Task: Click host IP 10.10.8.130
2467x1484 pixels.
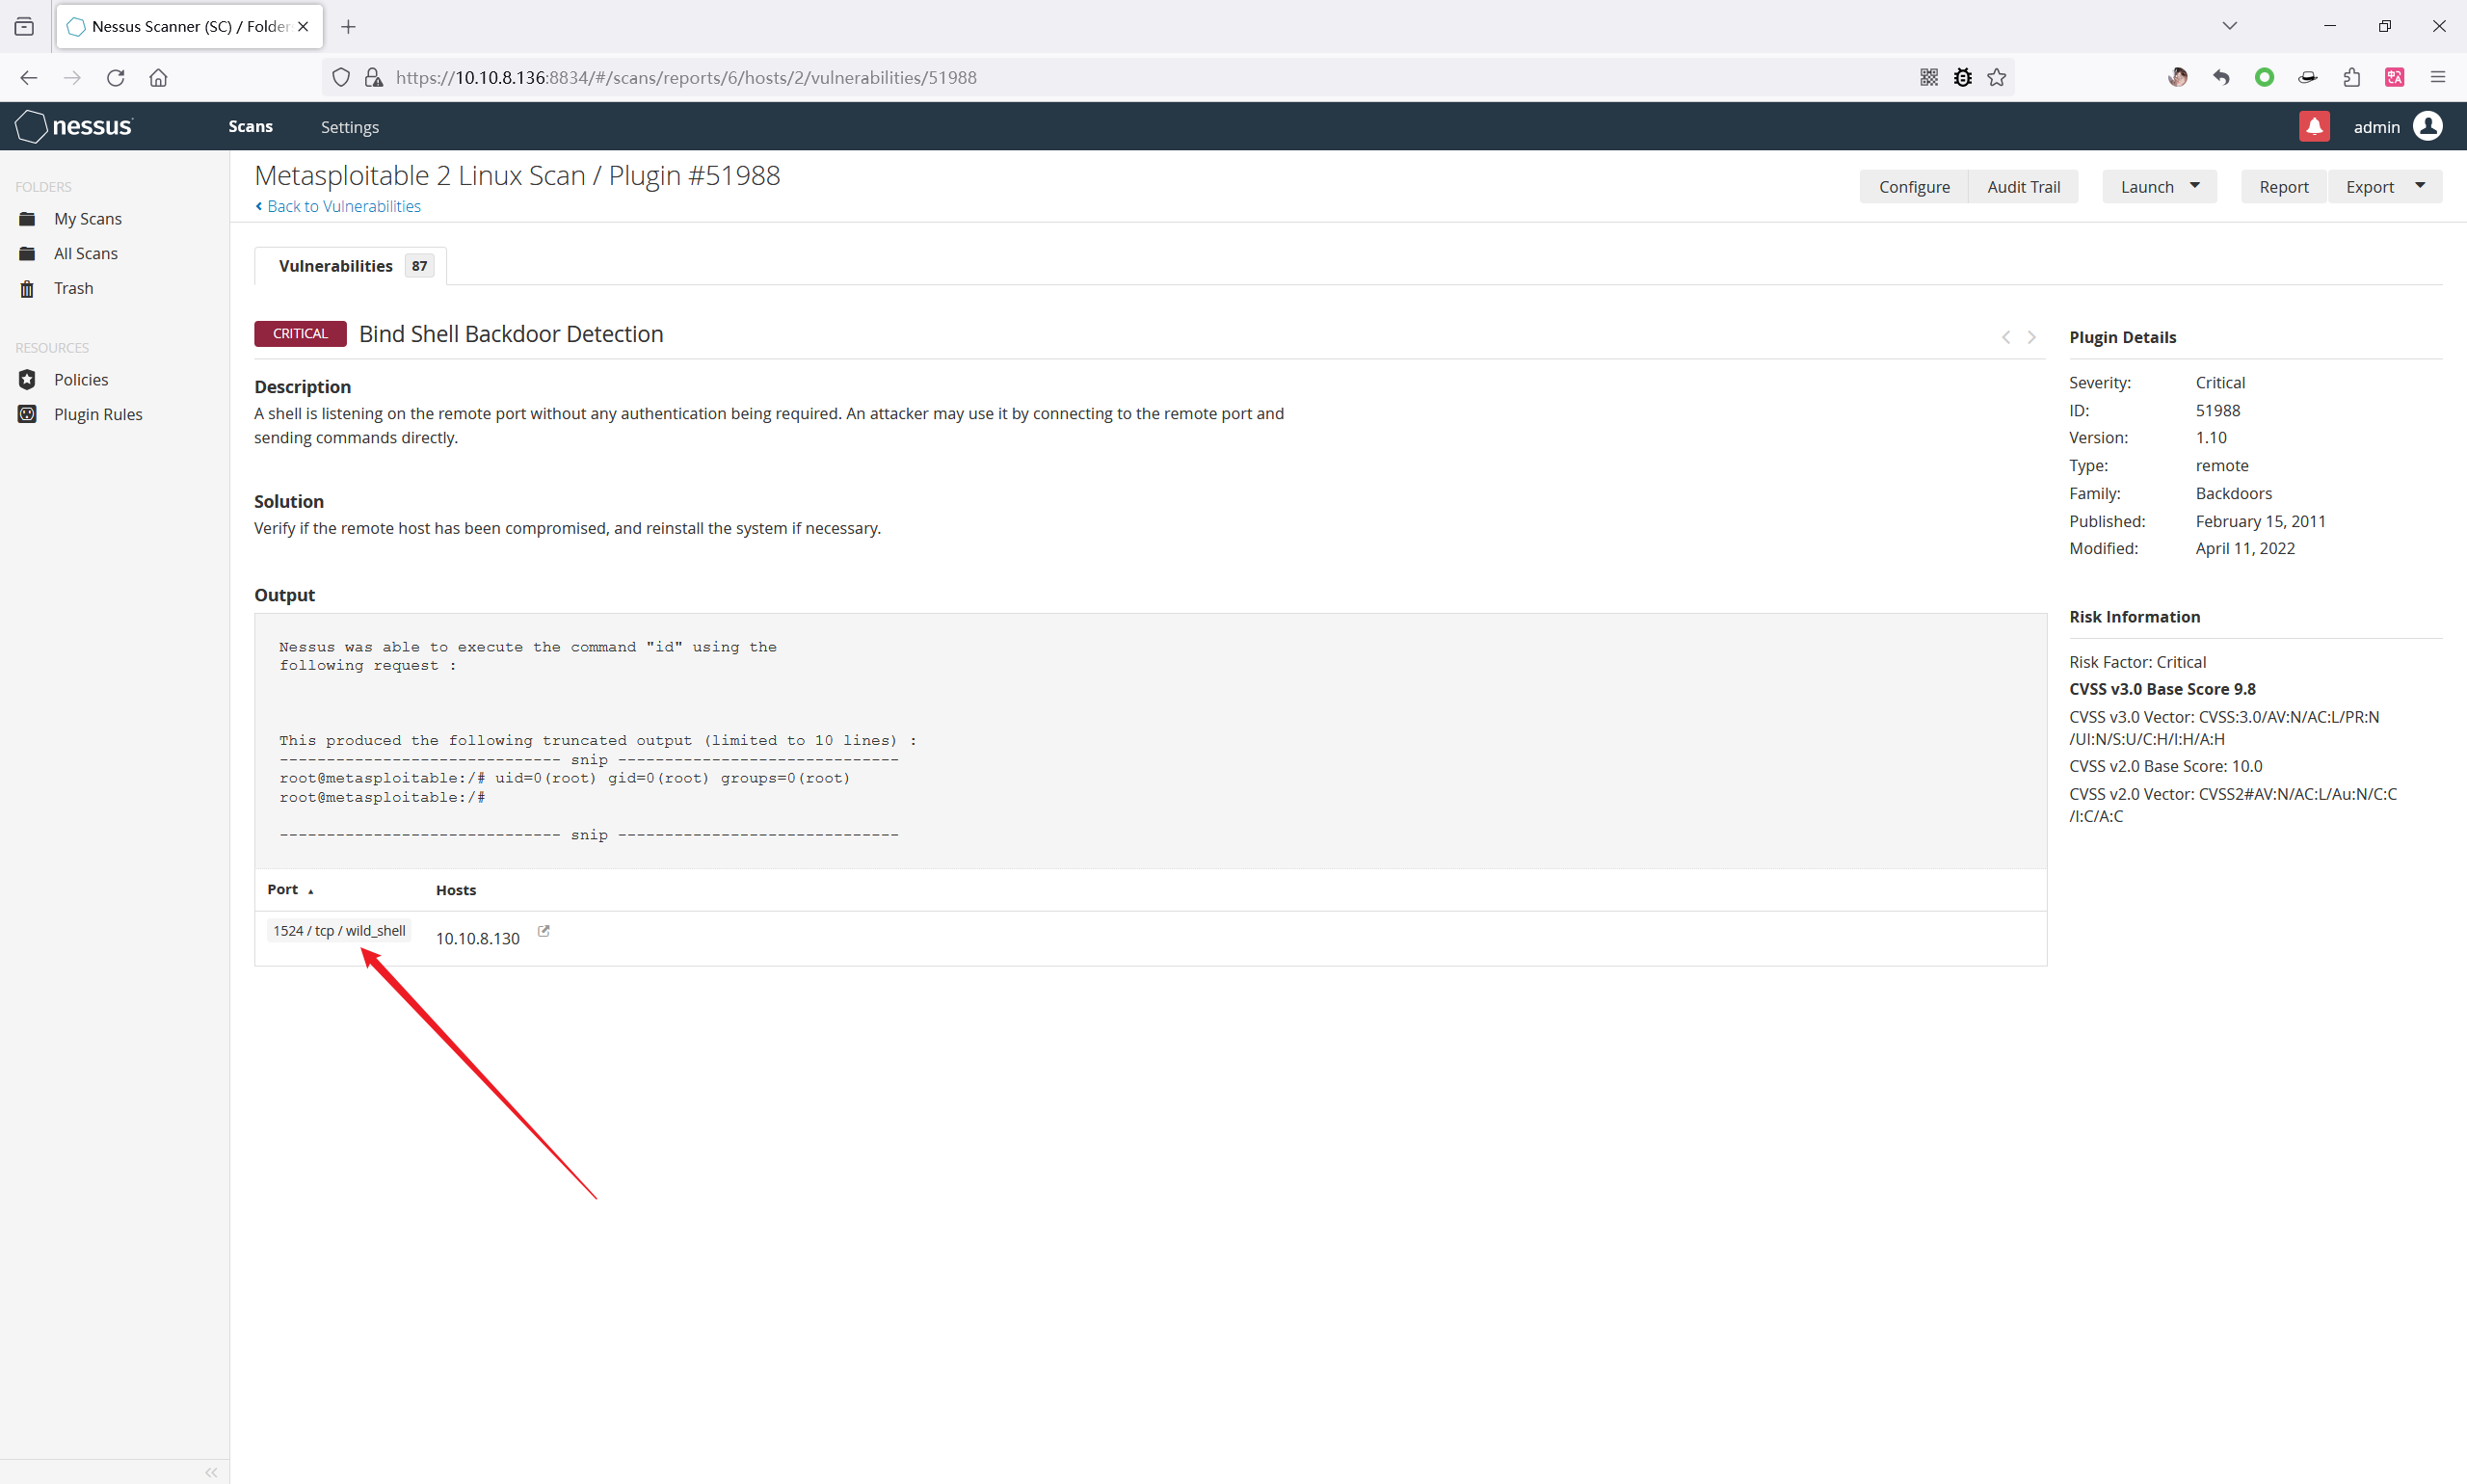Action: [478, 938]
